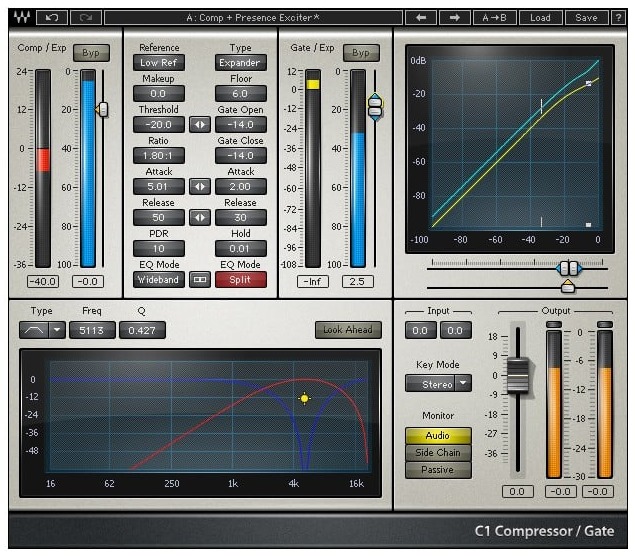Click the Attack link arrows icon

[200, 187]
